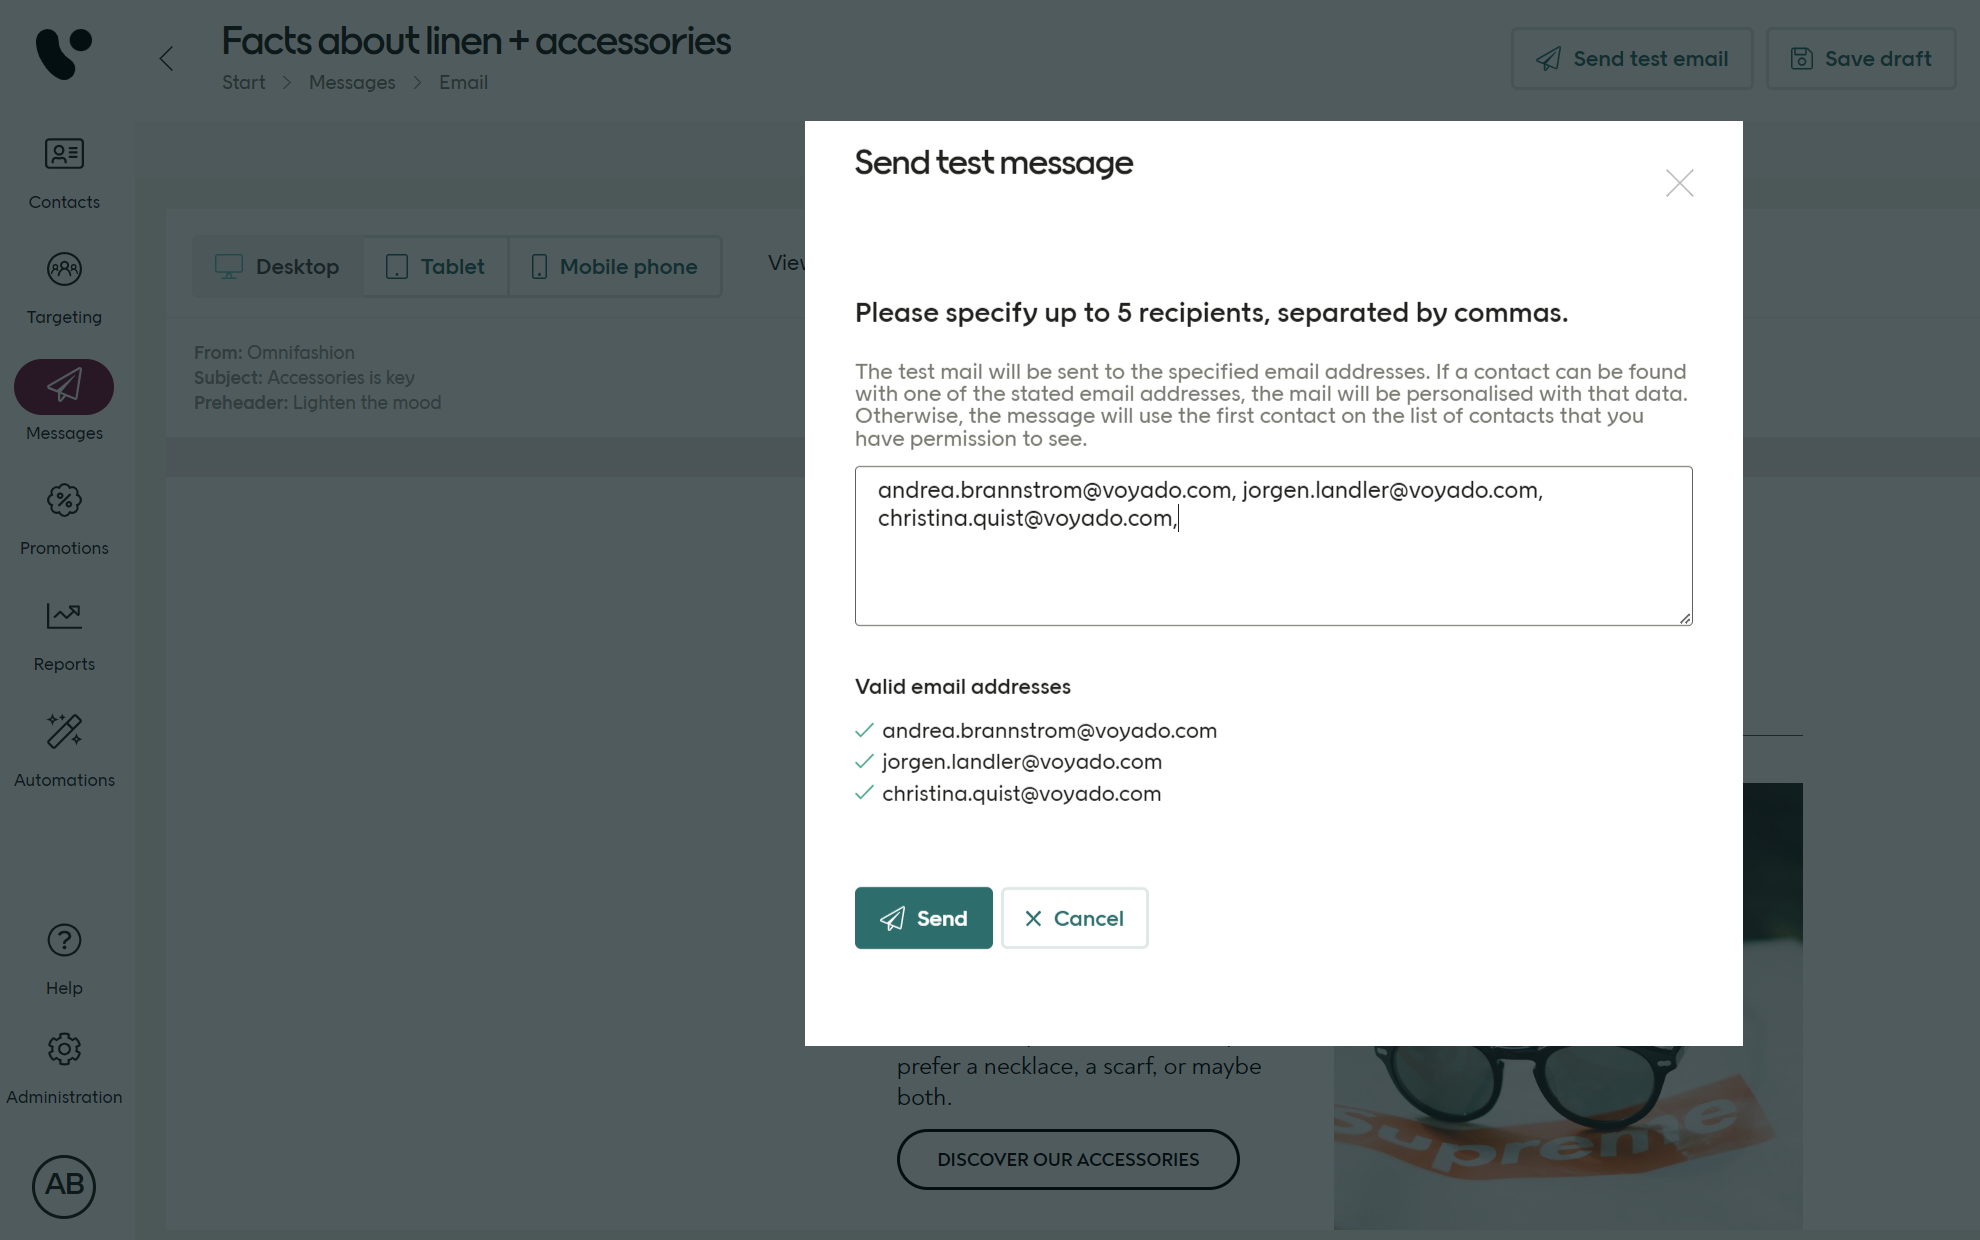Click the recipients email address field
Viewport: 1980px width, 1240px height.
click(x=1273, y=546)
